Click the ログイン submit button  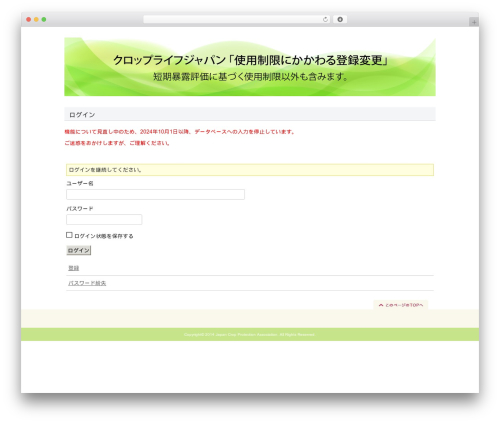pos(79,250)
